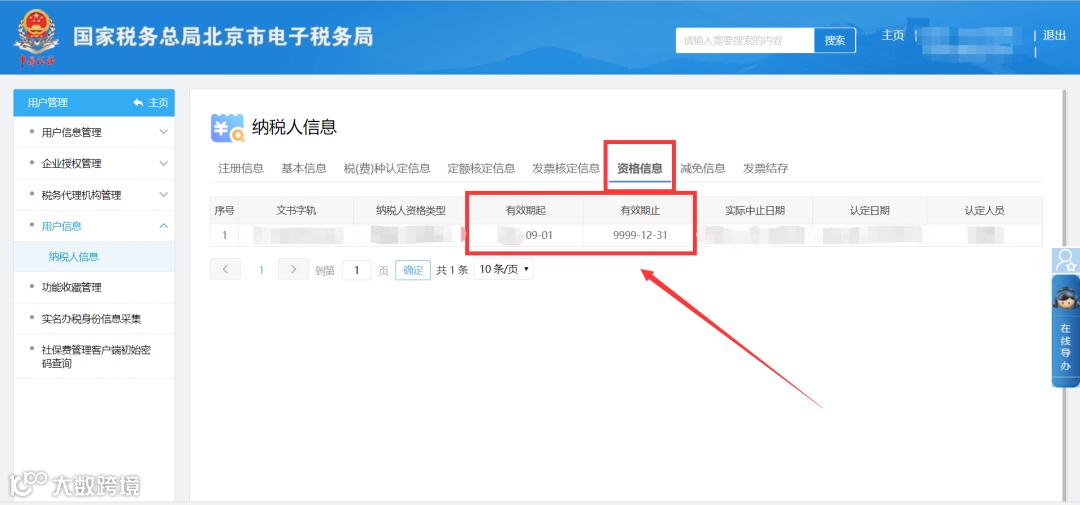Go to previous page arrow in pagination
Screen dimensions: 1080x505
tap(225, 269)
